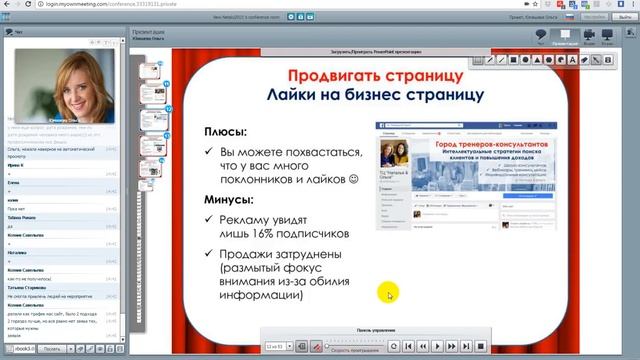
Task: Change language via the Russian flag
Action: tap(570, 17)
